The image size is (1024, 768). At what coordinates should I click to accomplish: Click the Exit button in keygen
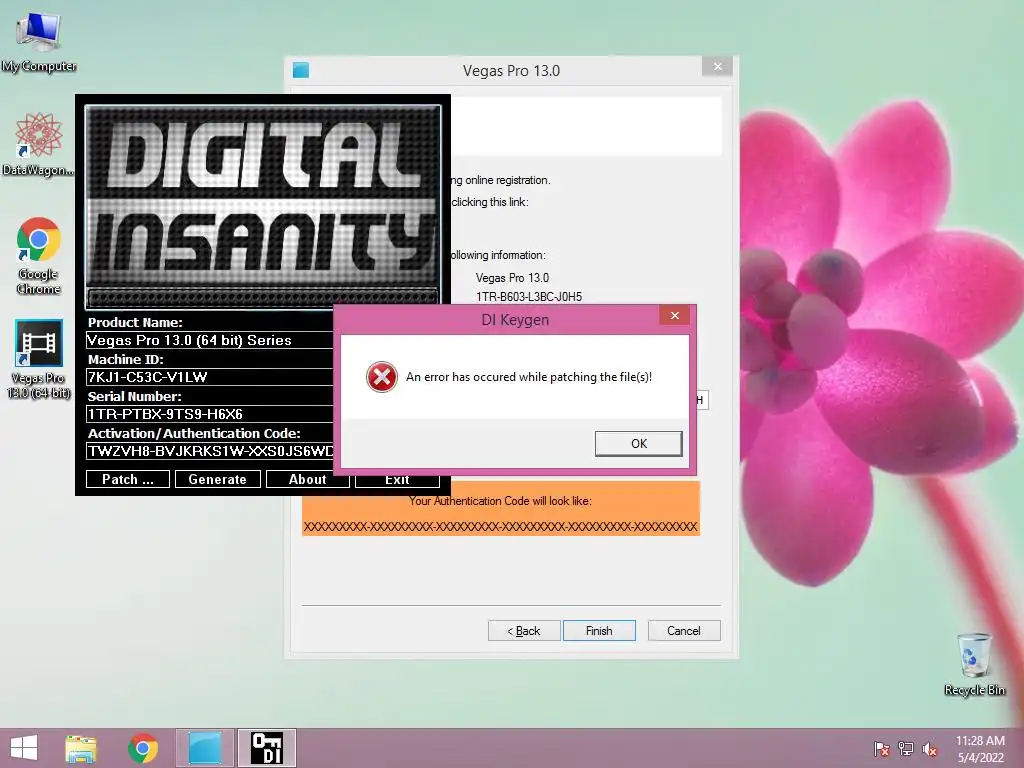click(x=397, y=480)
